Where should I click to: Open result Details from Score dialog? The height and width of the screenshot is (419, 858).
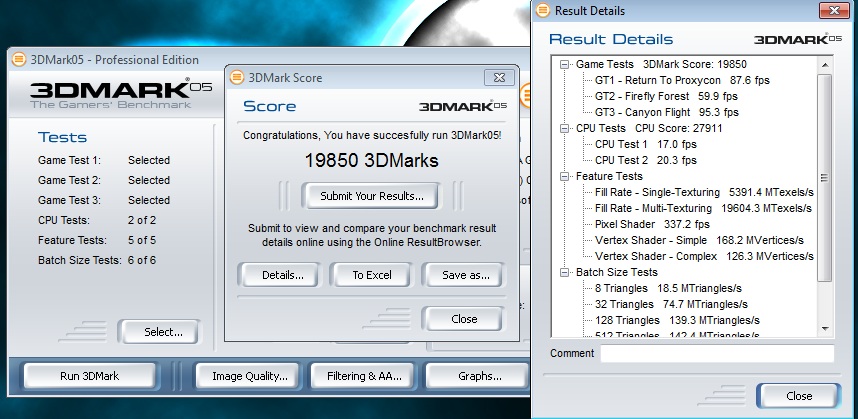pos(282,275)
